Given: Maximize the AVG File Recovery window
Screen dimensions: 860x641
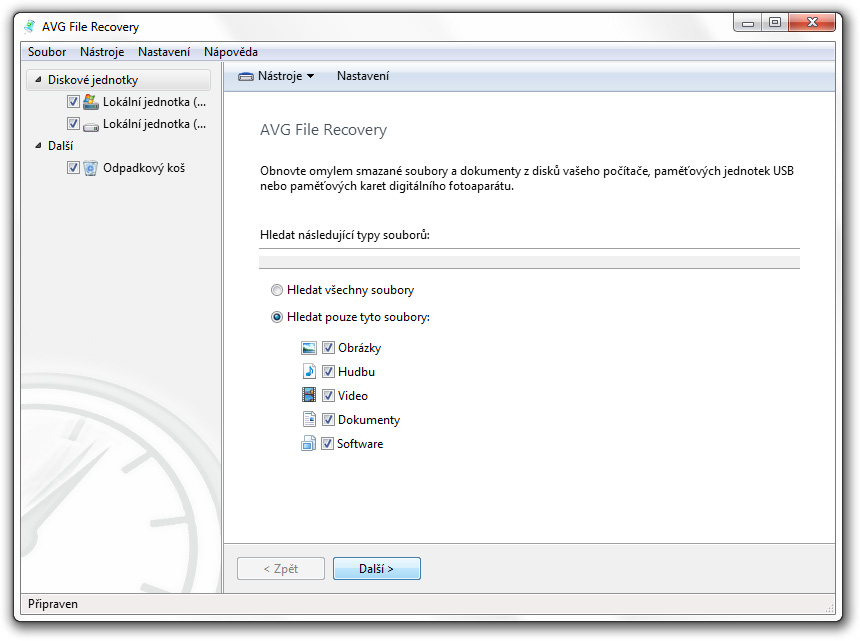Looking at the screenshot, I should point(775,23).
